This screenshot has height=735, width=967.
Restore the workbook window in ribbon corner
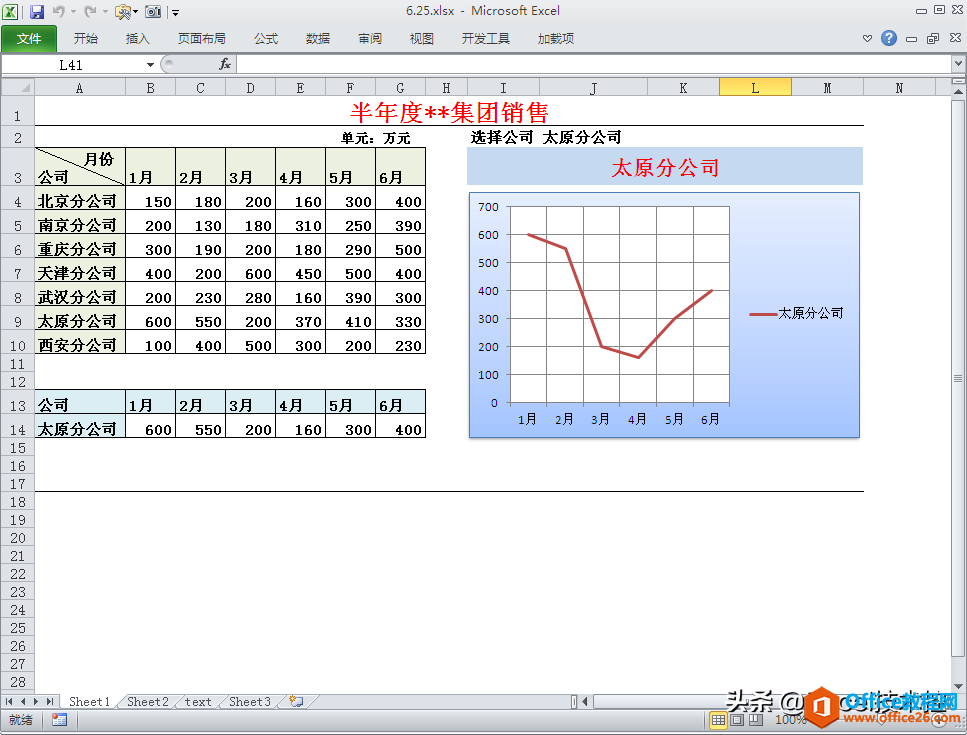pos(933,38)
